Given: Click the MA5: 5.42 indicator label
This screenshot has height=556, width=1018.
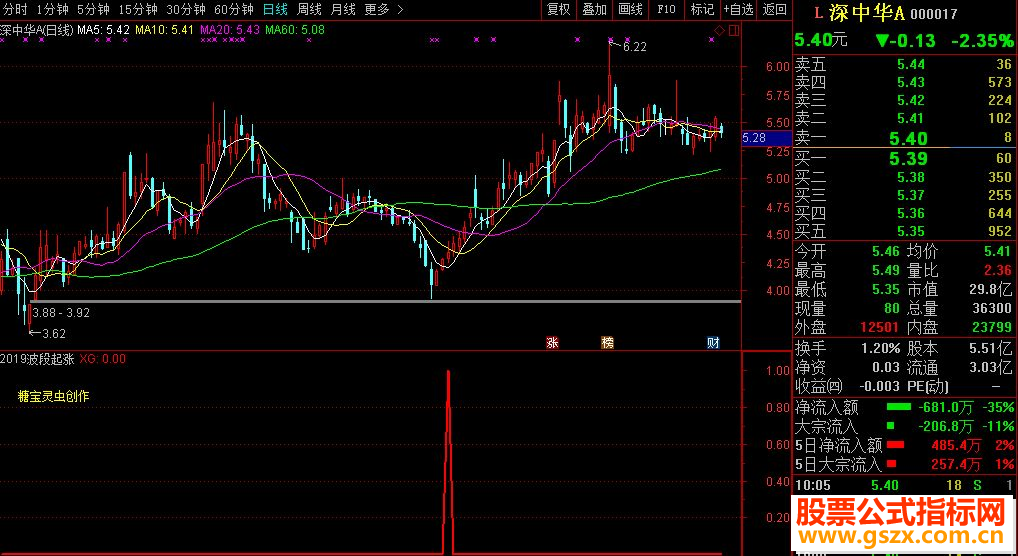Looking at the screenshot, I should click(103, 29).
